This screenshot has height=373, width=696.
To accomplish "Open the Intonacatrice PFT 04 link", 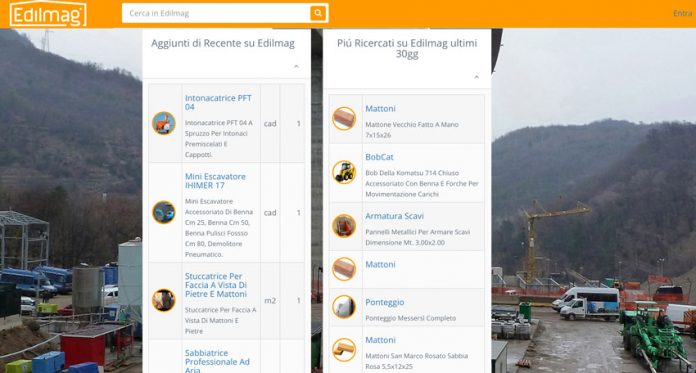I will click(218, 103).
